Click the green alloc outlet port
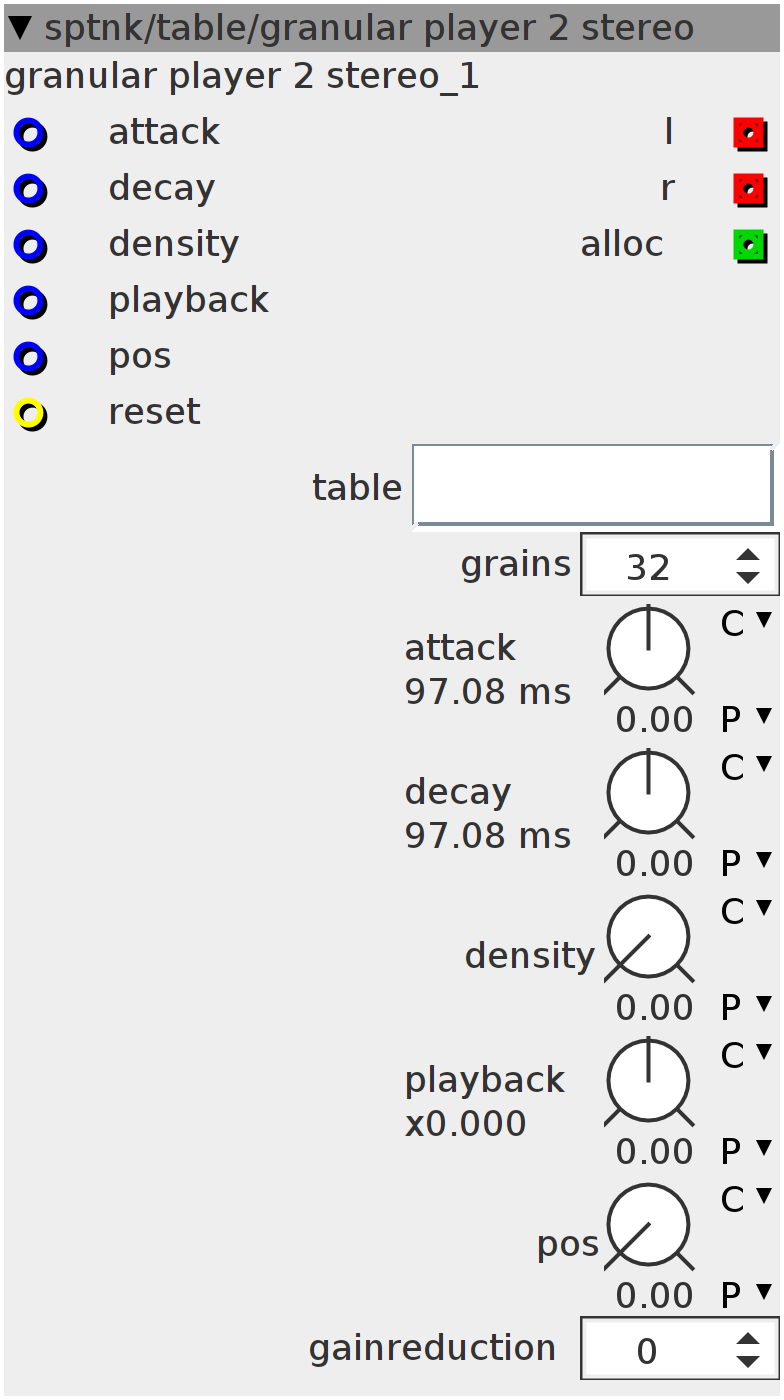Screen dimensions: 784x1400 [750, 245]
